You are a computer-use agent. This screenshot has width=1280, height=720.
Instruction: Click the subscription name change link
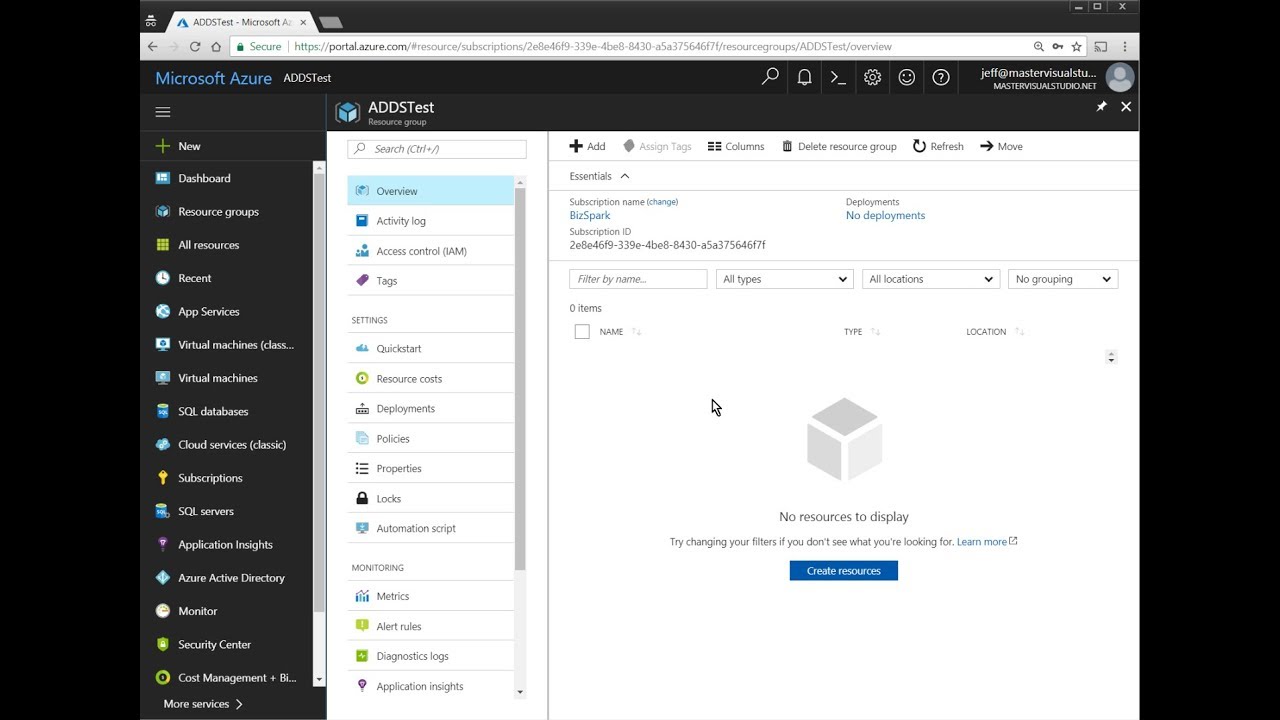point(662,202)
